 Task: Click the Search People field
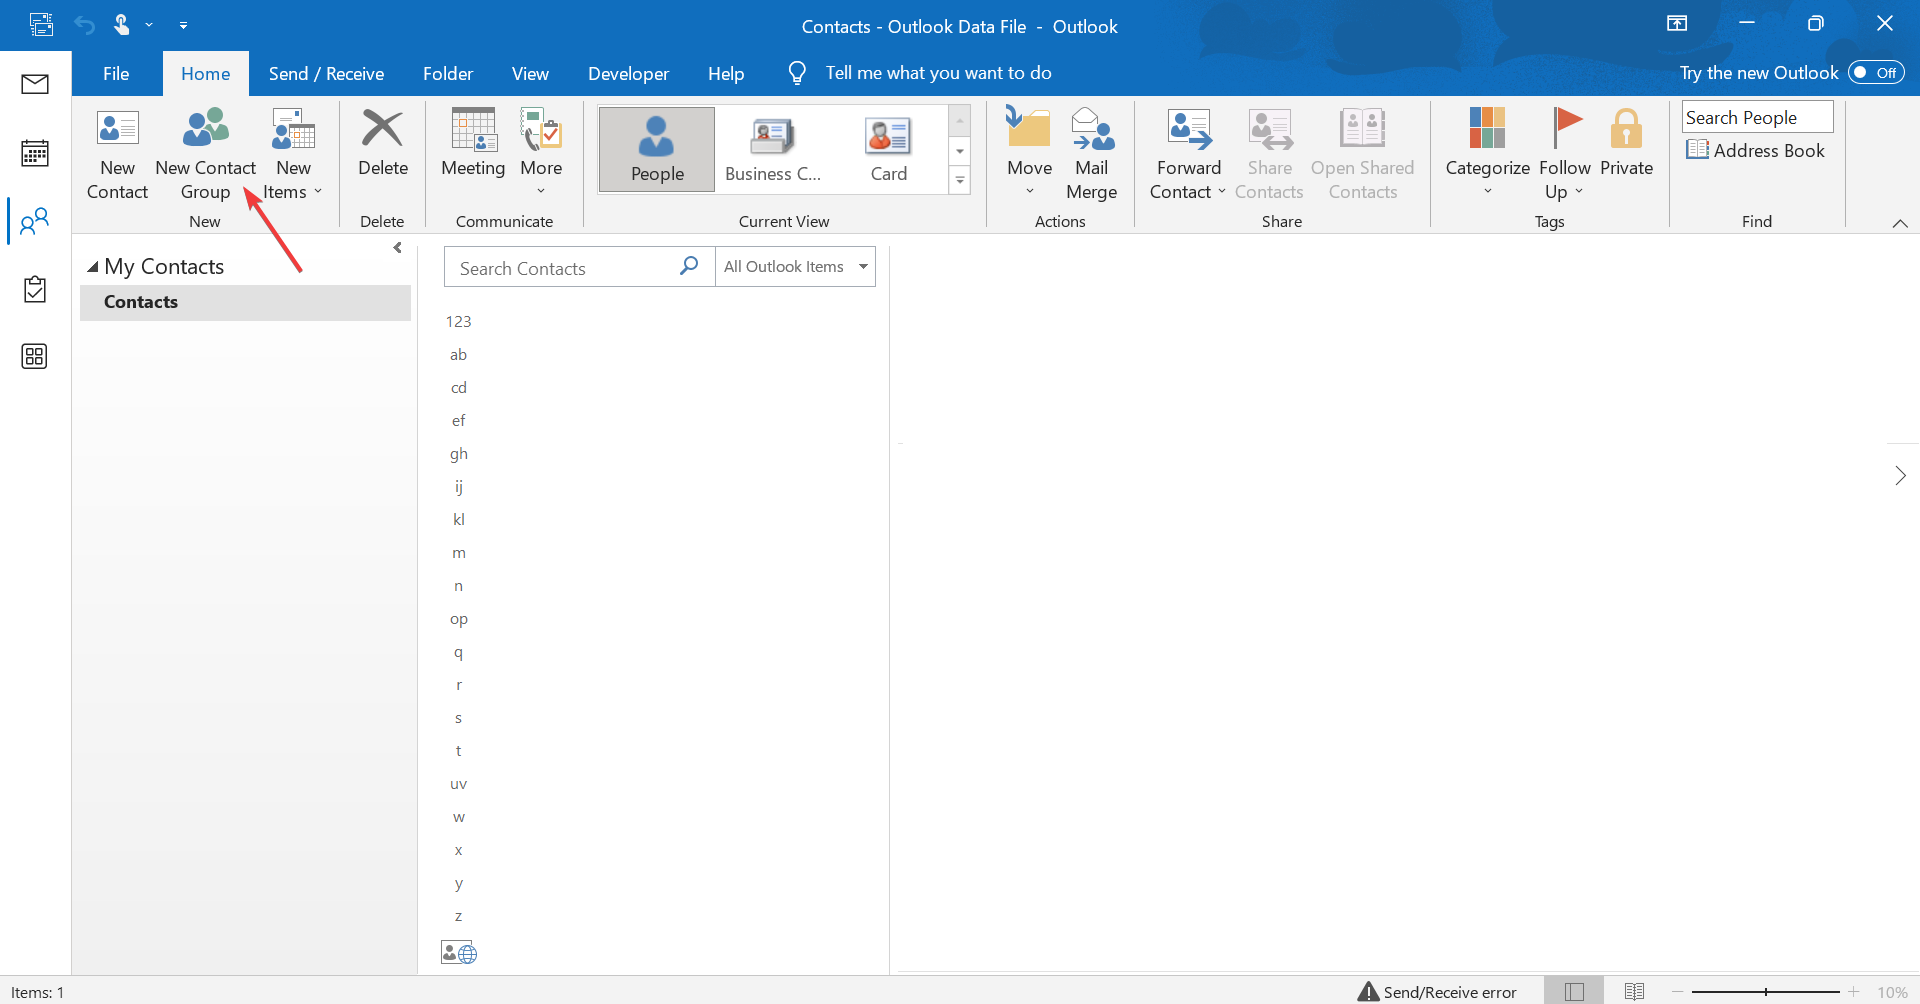[1757, 117]
